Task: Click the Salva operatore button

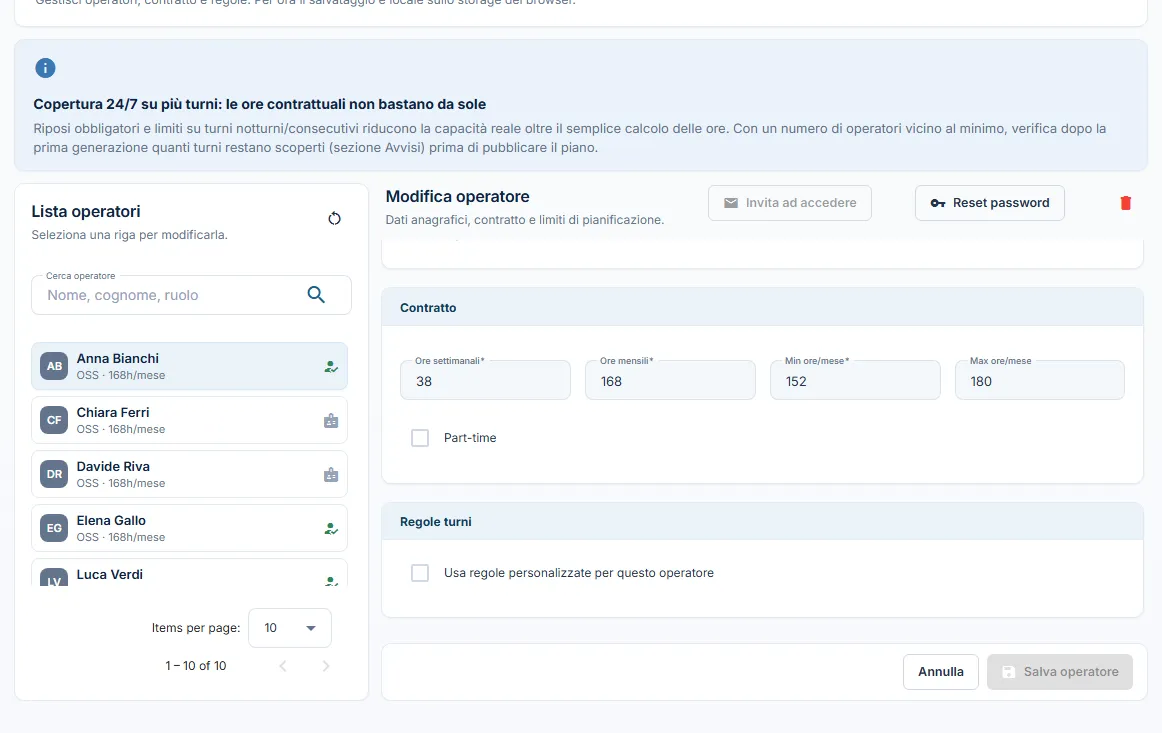Action: point(1060,671)
